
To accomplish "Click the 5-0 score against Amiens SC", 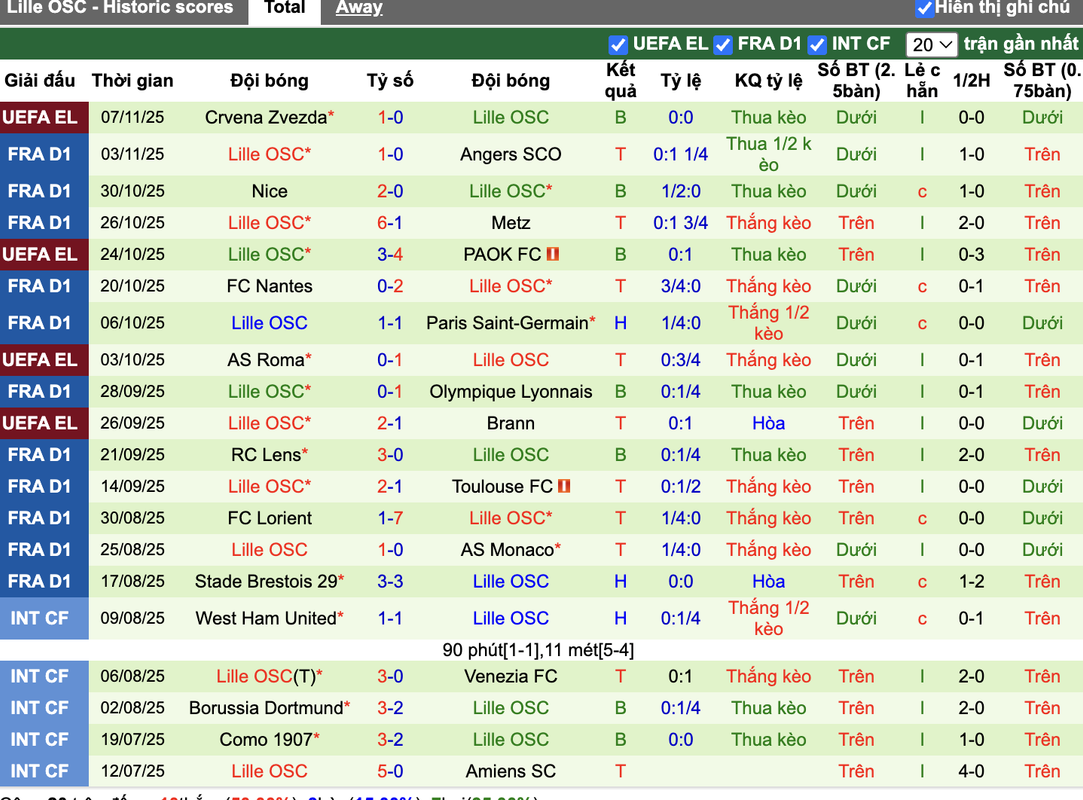I will pos(390,772).
